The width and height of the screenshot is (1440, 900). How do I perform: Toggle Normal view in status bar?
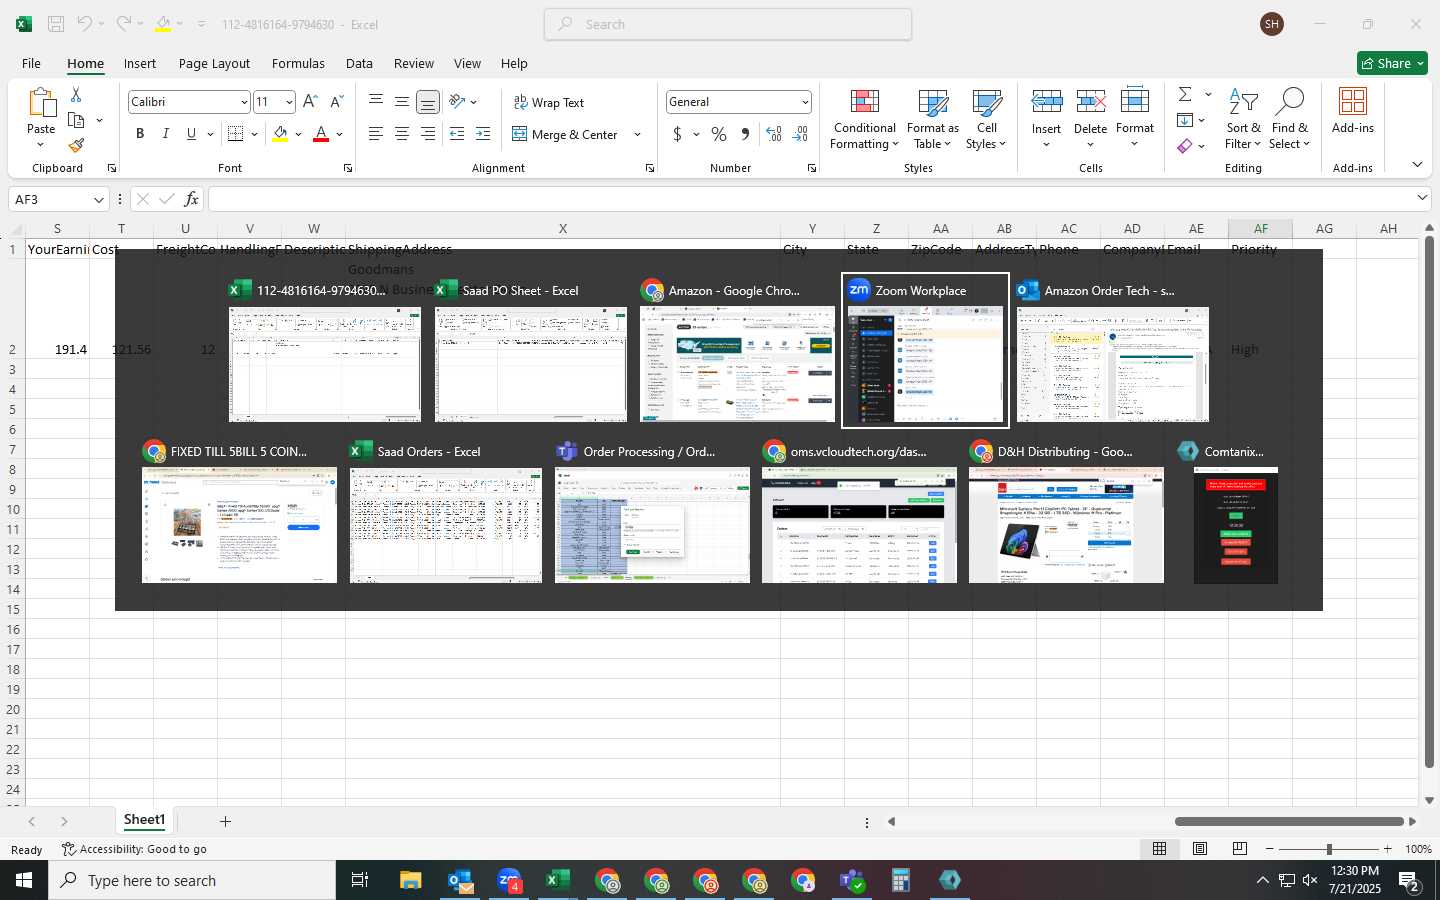[x=1160, y=848]
